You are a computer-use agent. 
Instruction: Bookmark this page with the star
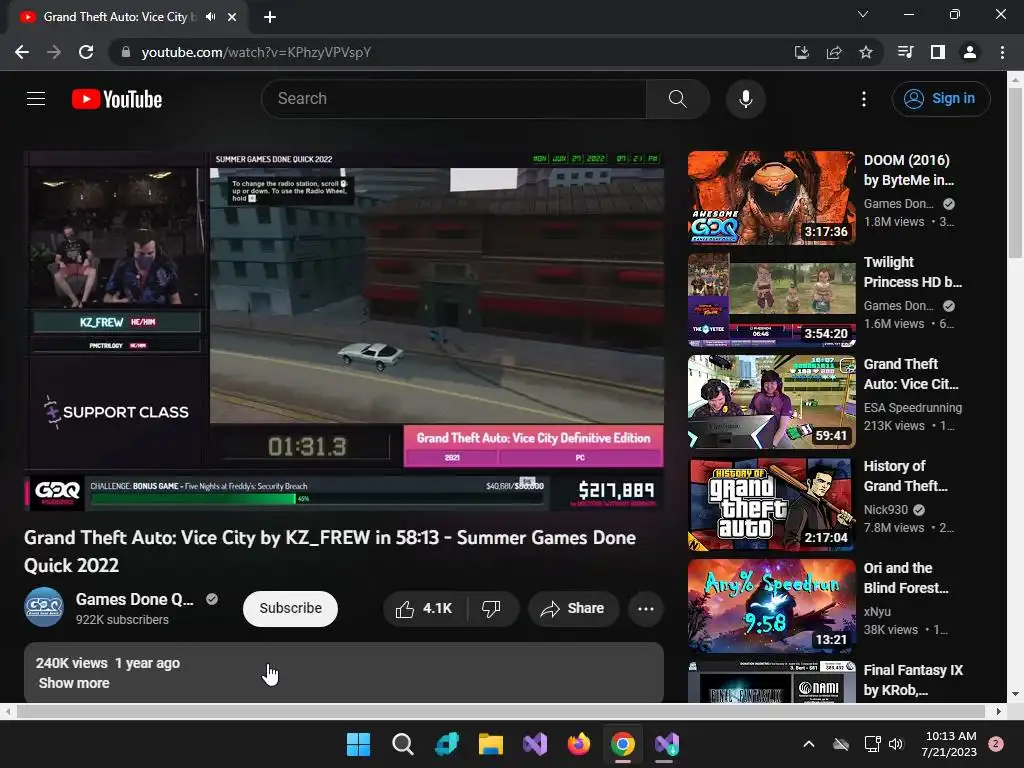865,52
